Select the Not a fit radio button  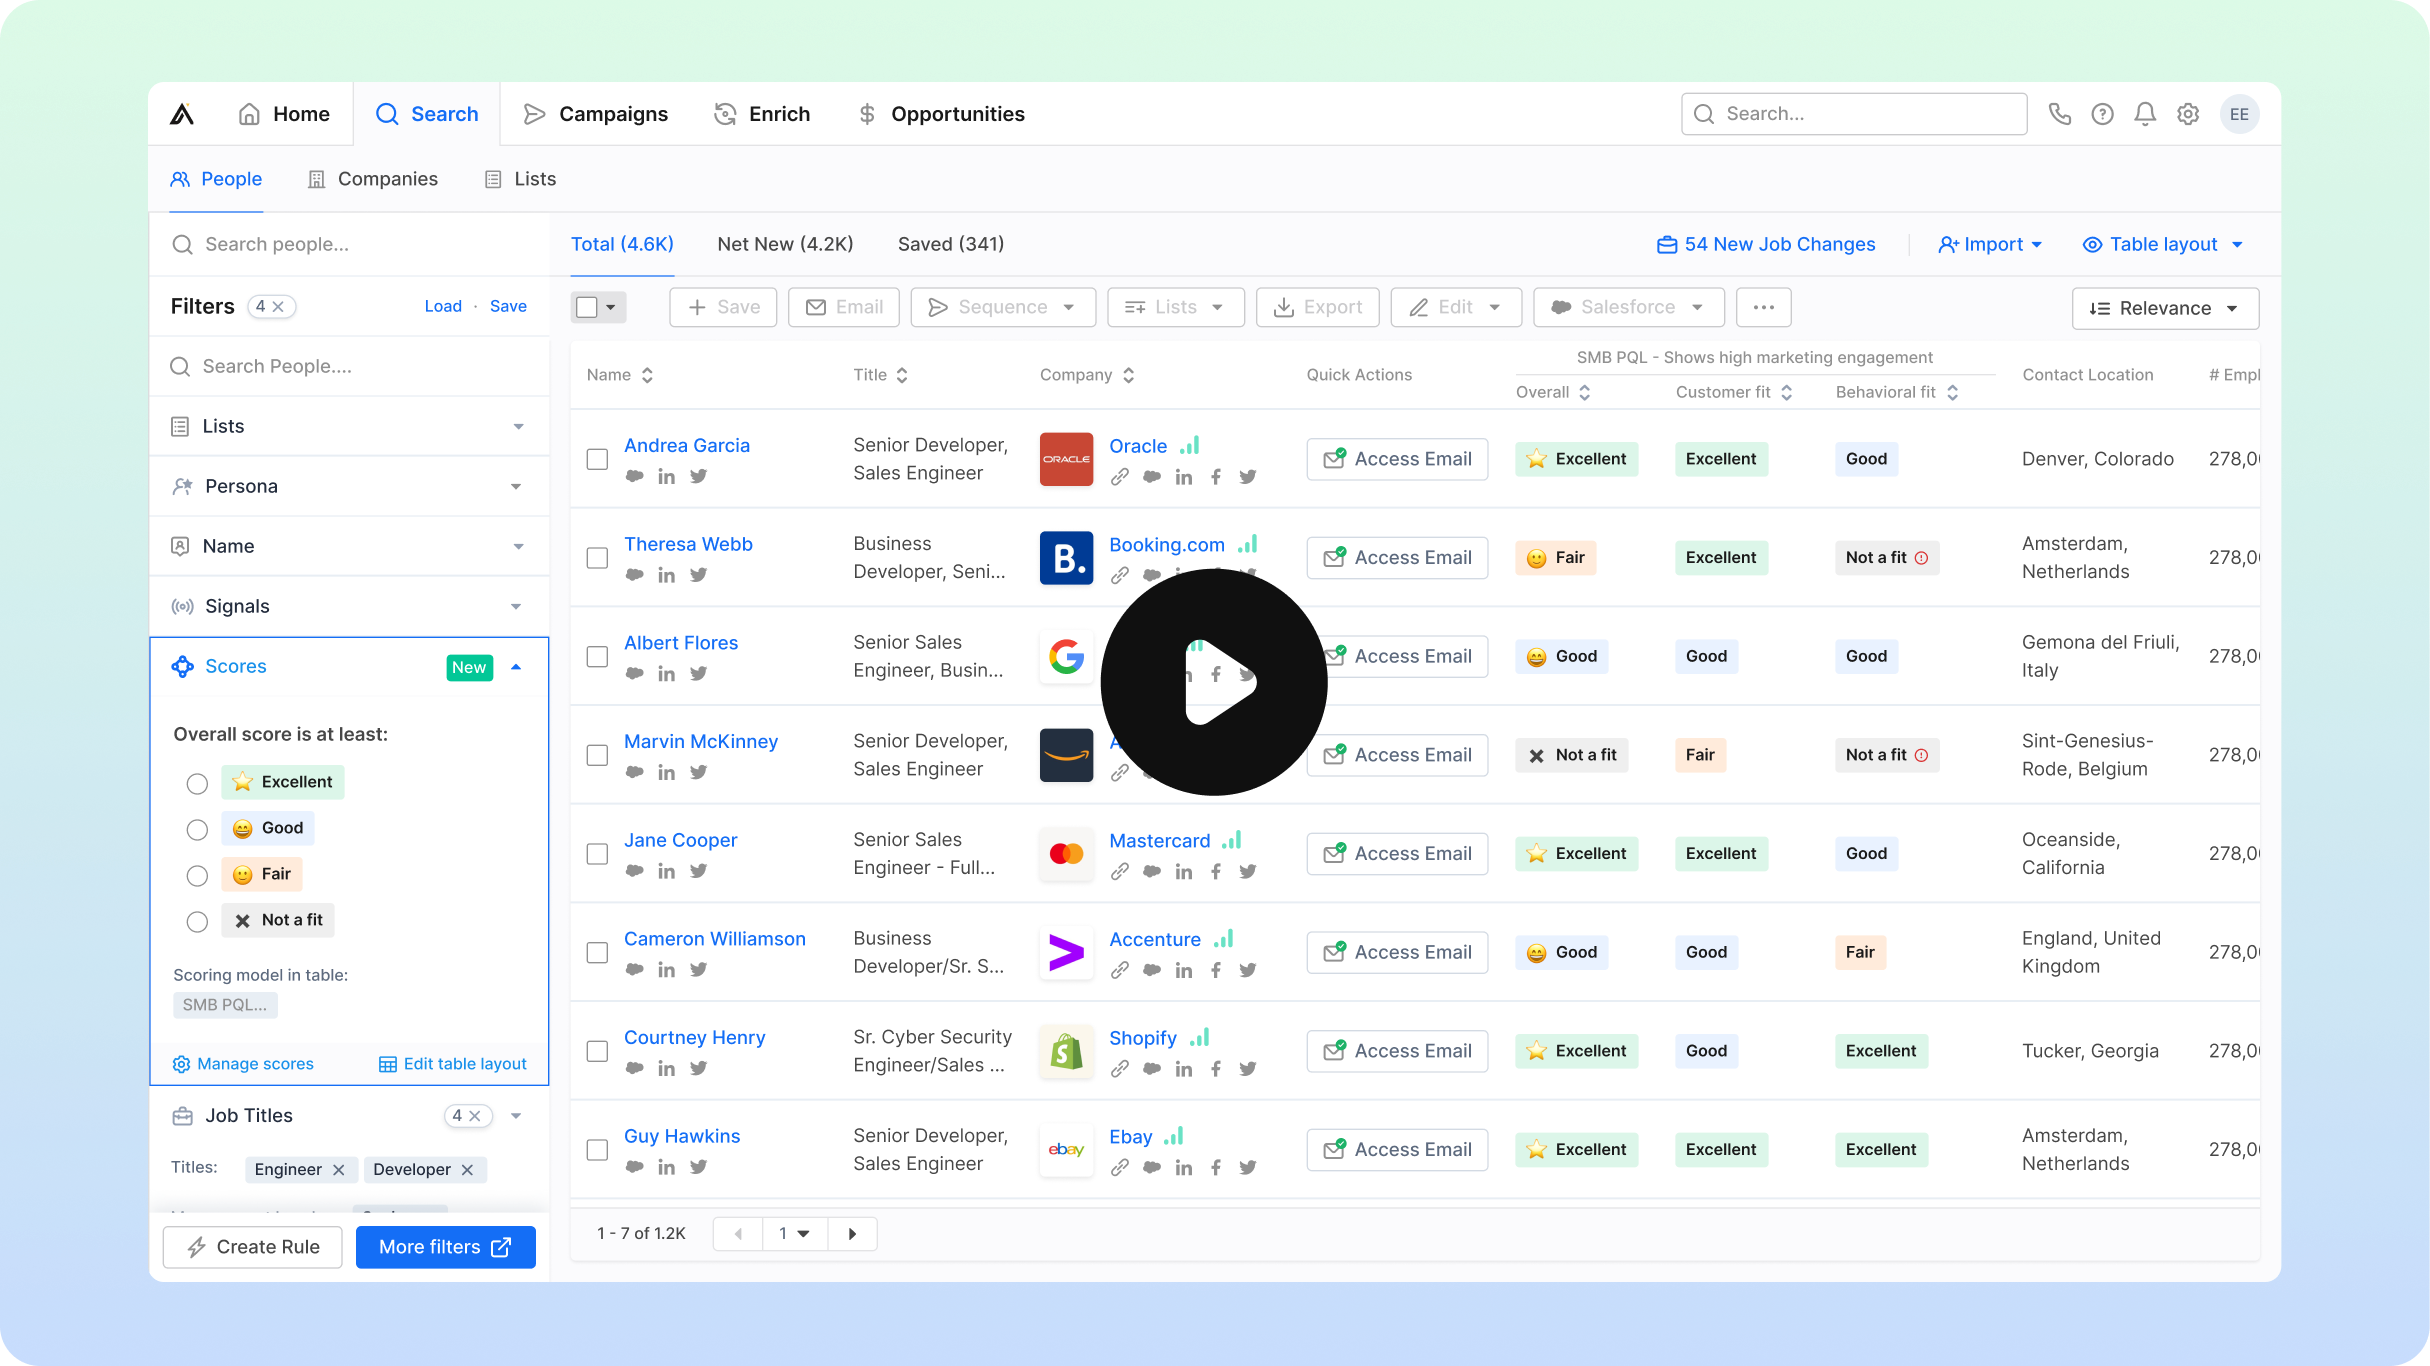pyautogui.click(x=197, y=921)
